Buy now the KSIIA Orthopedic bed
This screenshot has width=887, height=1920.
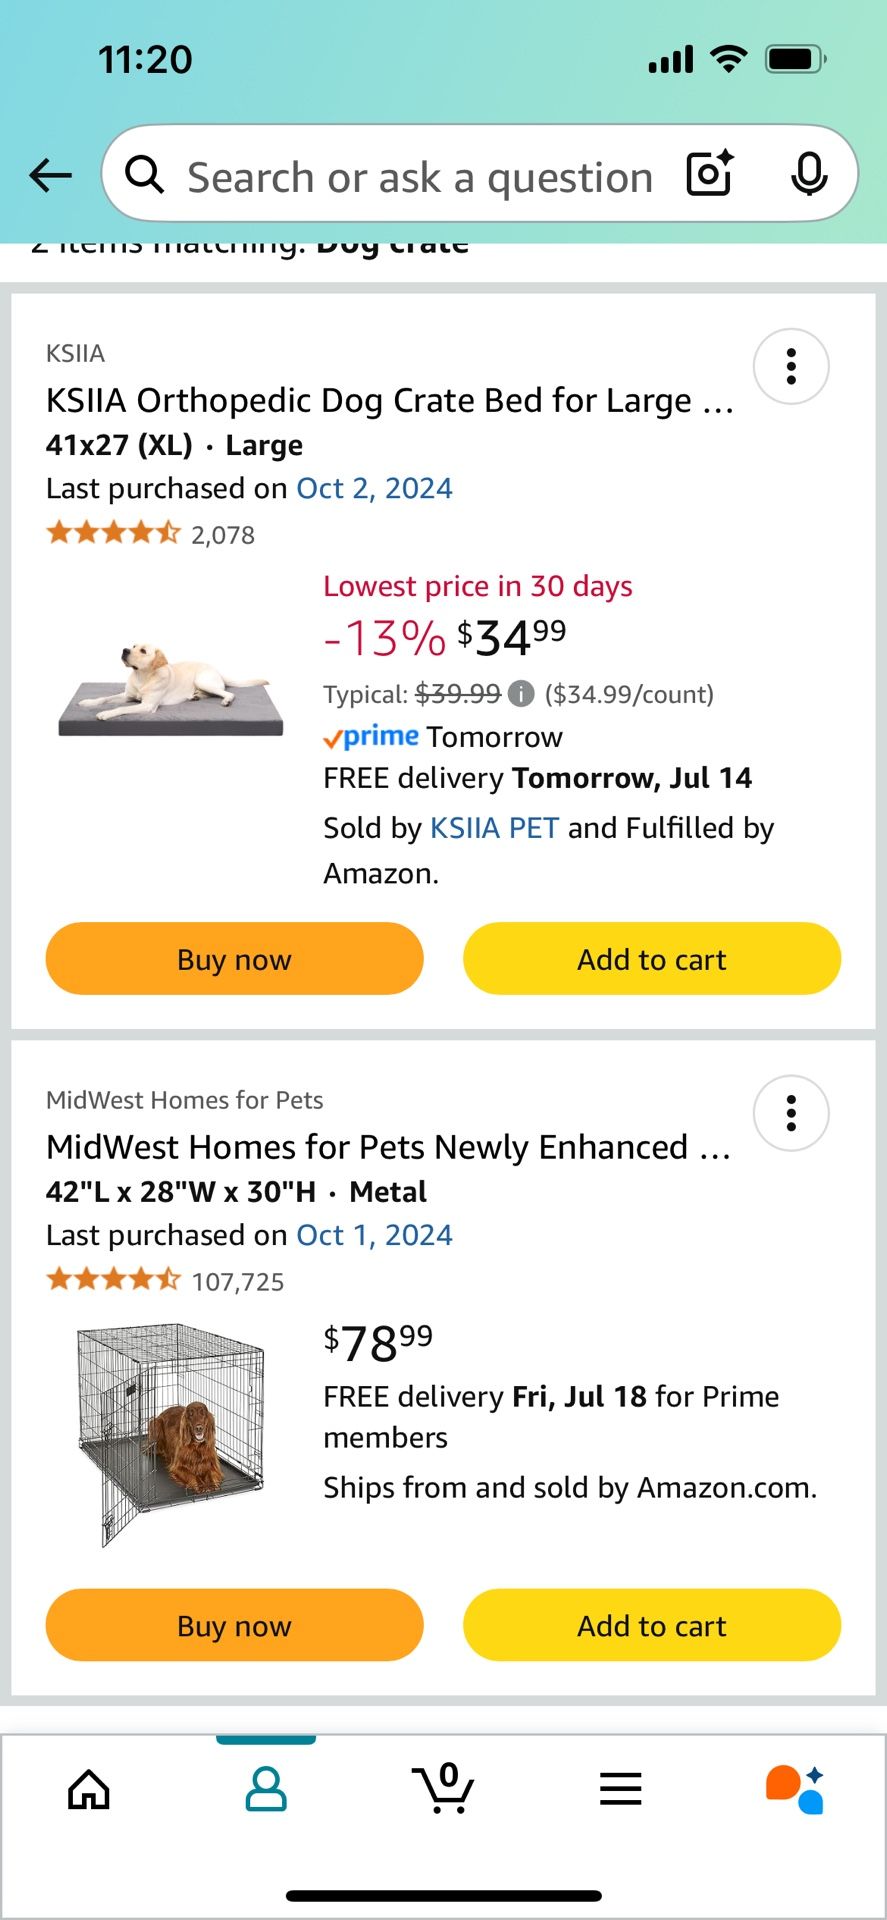pos(235,959)
